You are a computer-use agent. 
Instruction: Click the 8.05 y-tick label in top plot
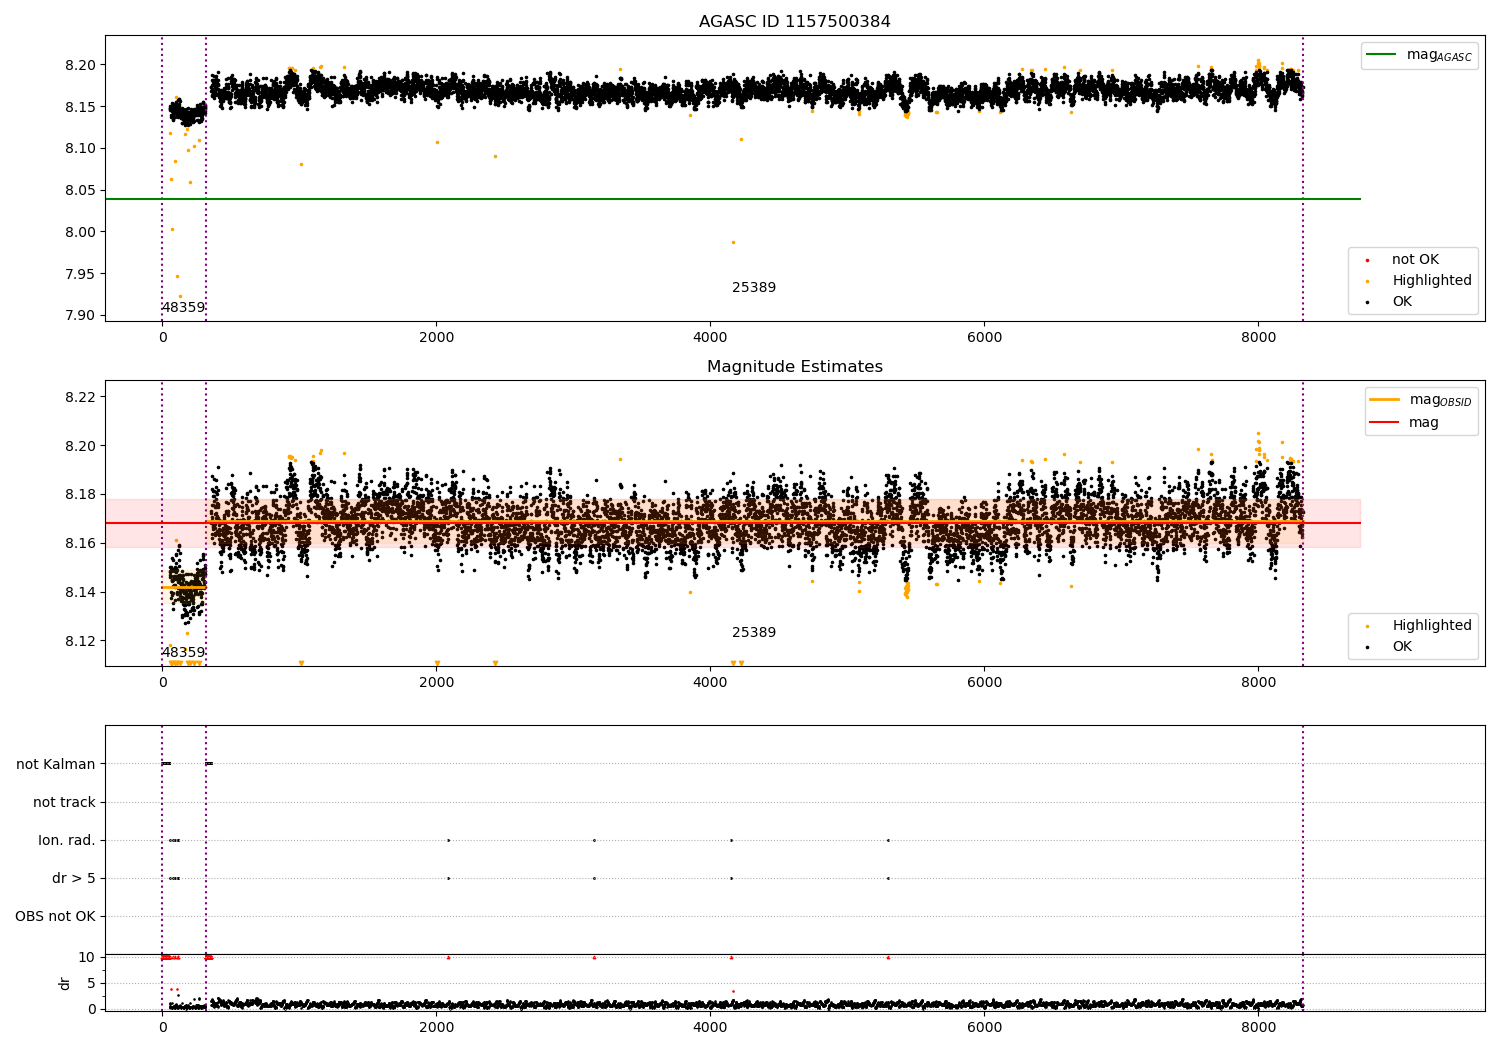click(80, 190)
